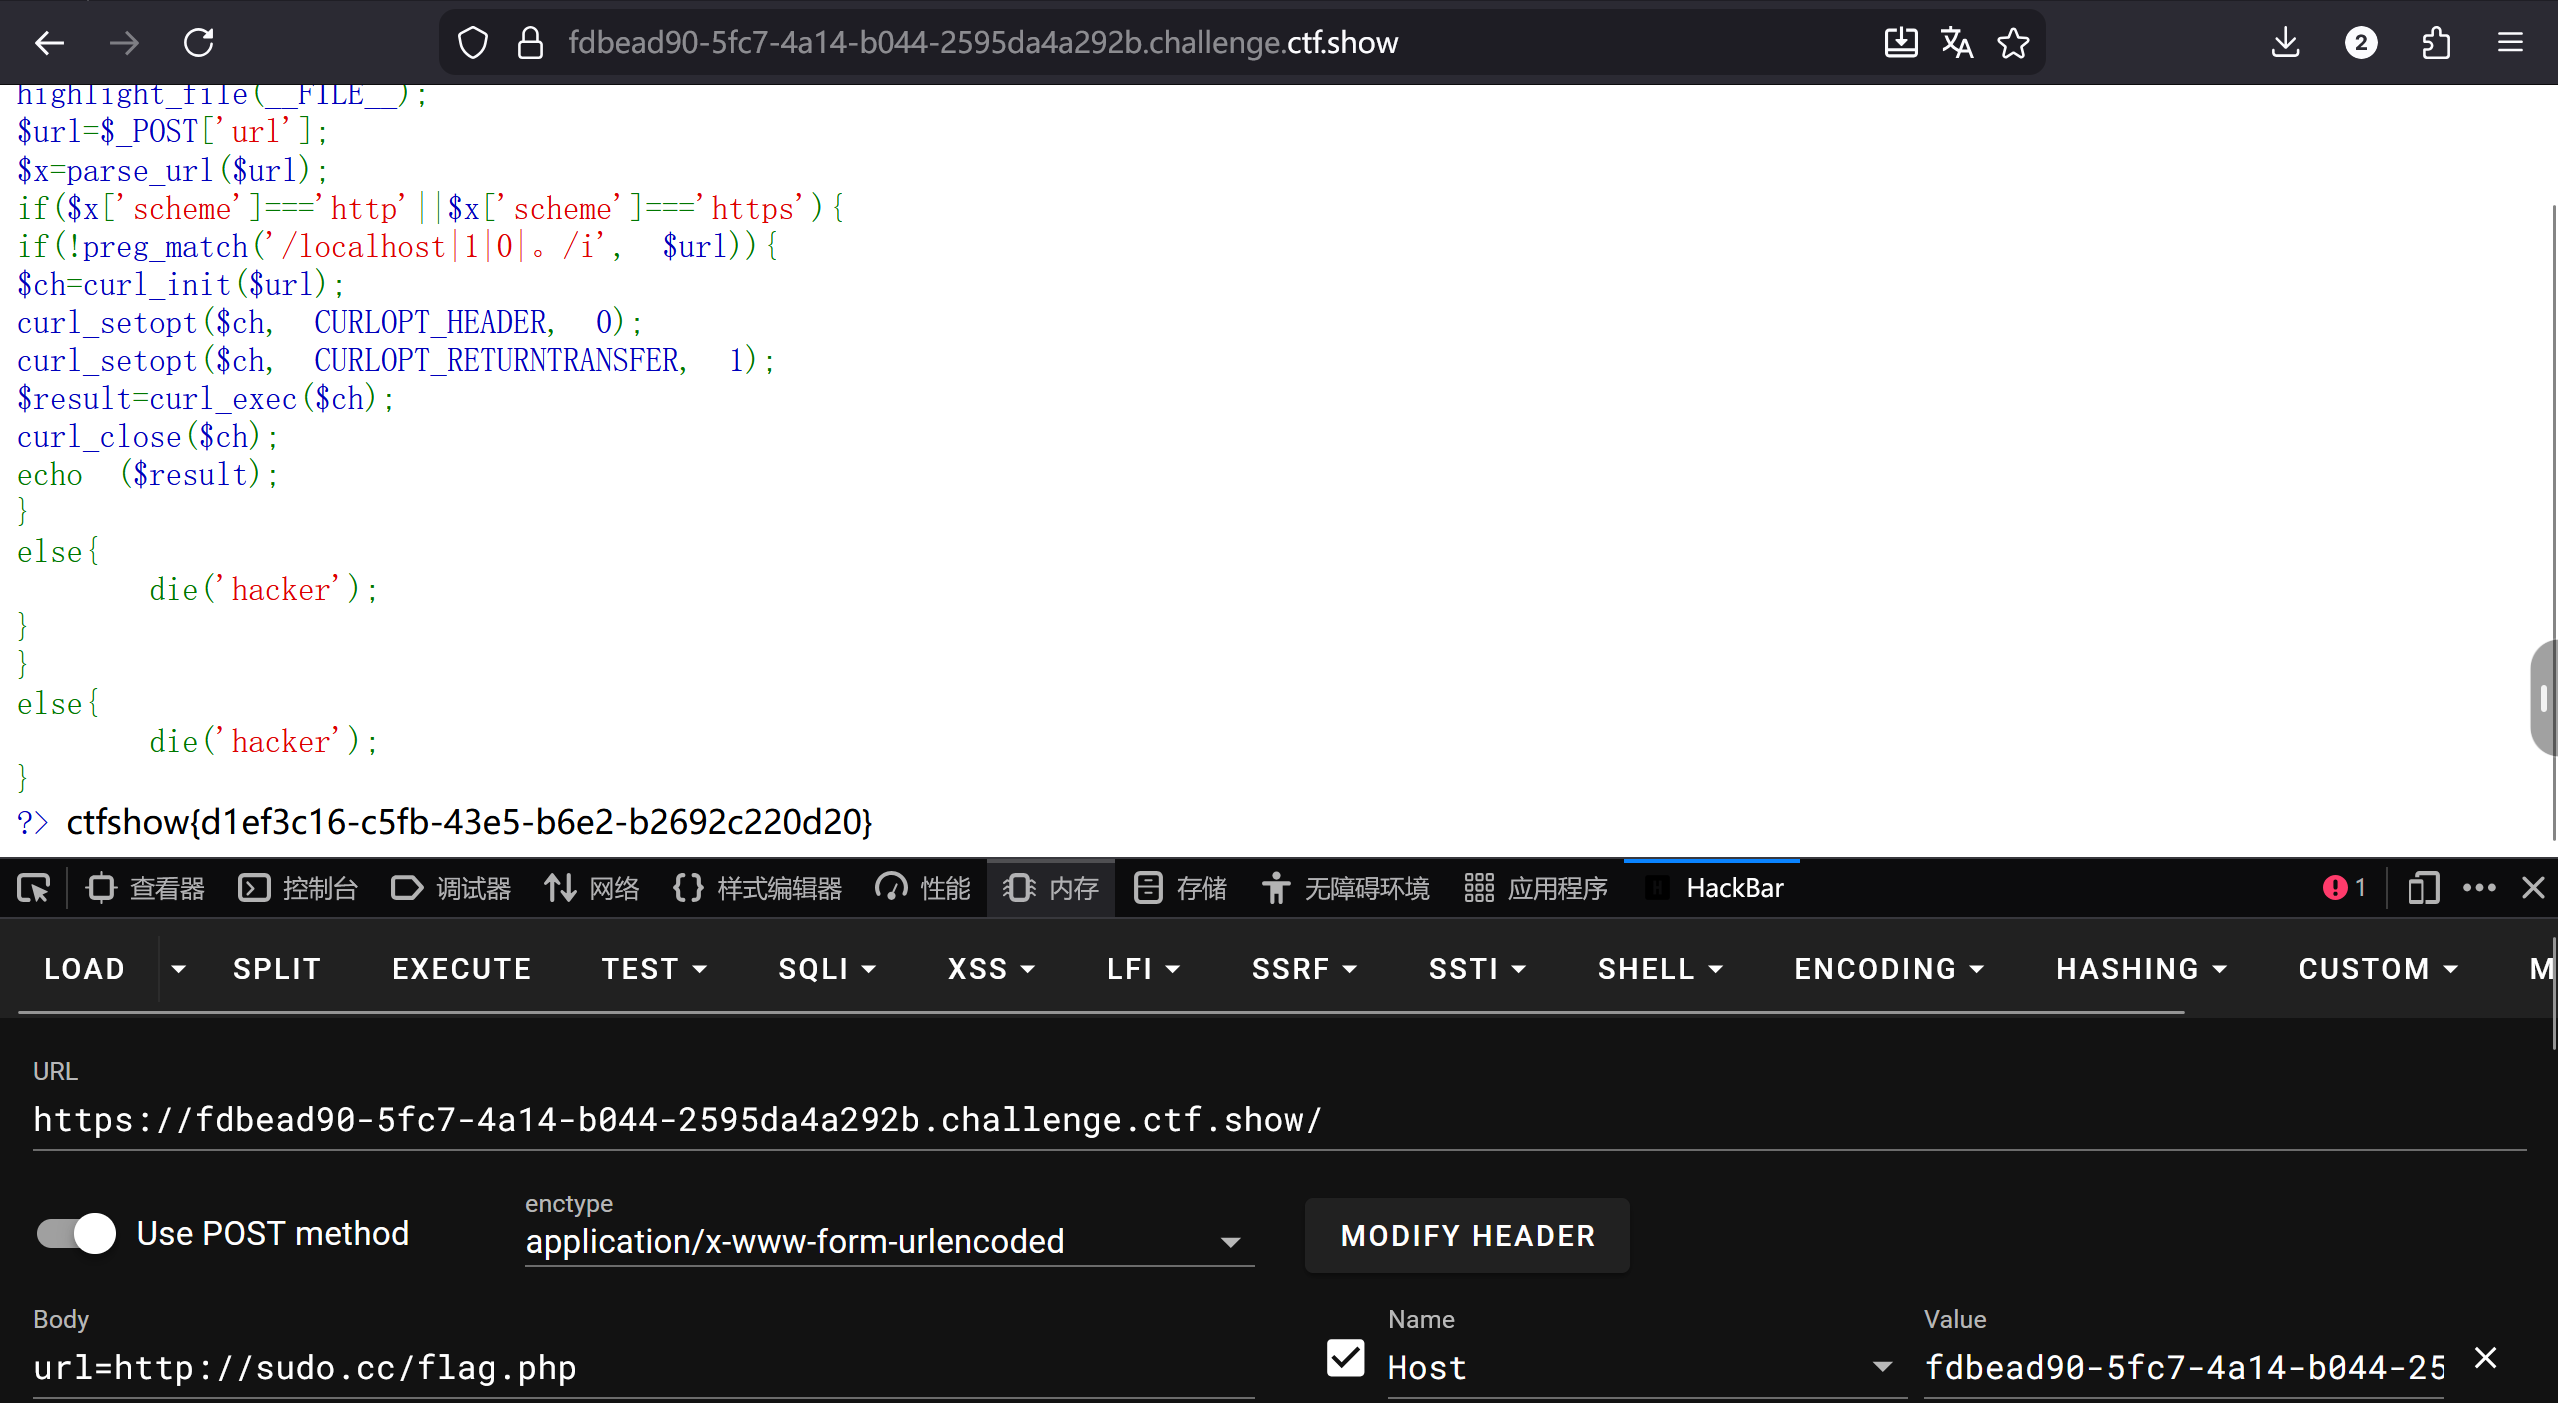Toggle the Use POST method switch
This screenshot has height=1403, width=2558.
pos(77,1233)
